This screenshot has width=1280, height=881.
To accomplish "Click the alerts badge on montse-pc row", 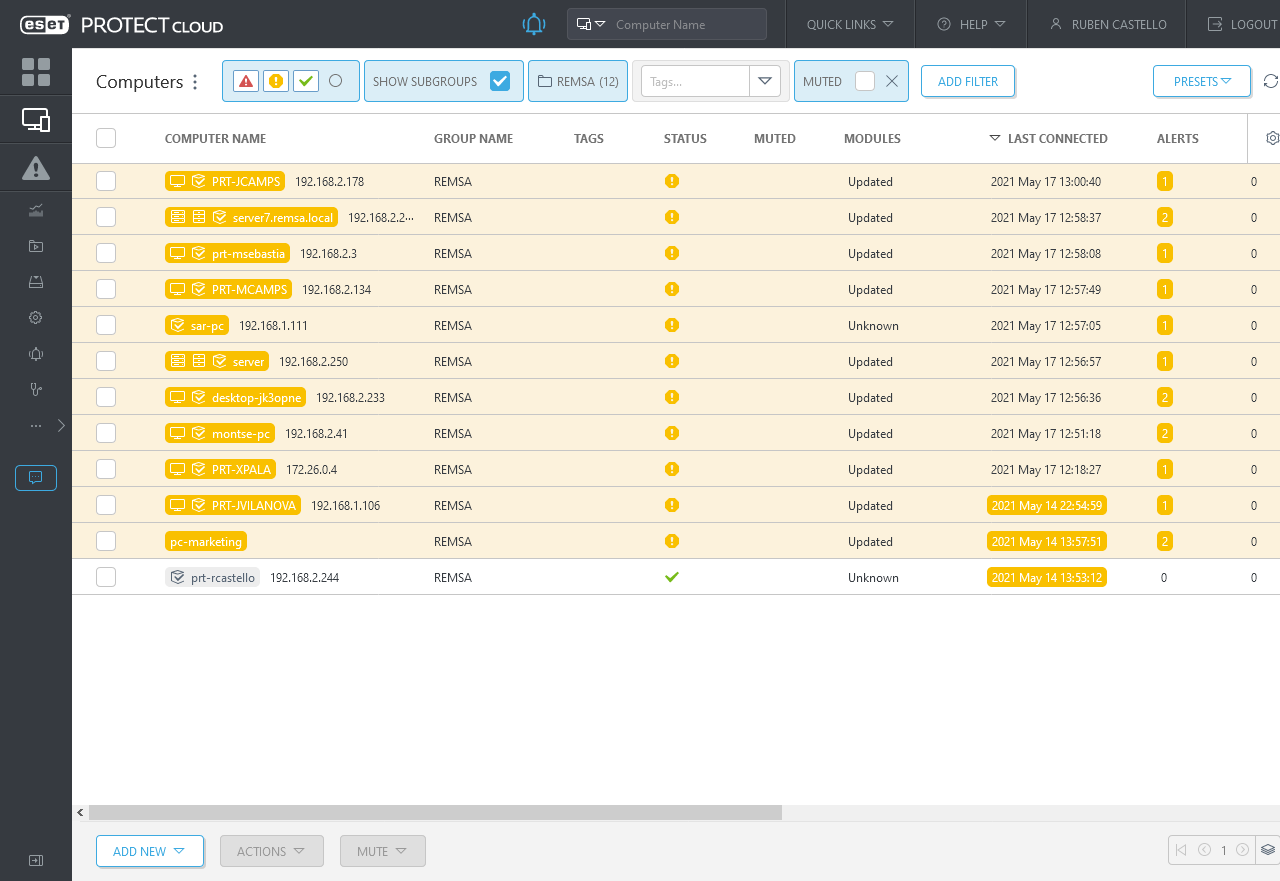I will [x=1165, y=433].
